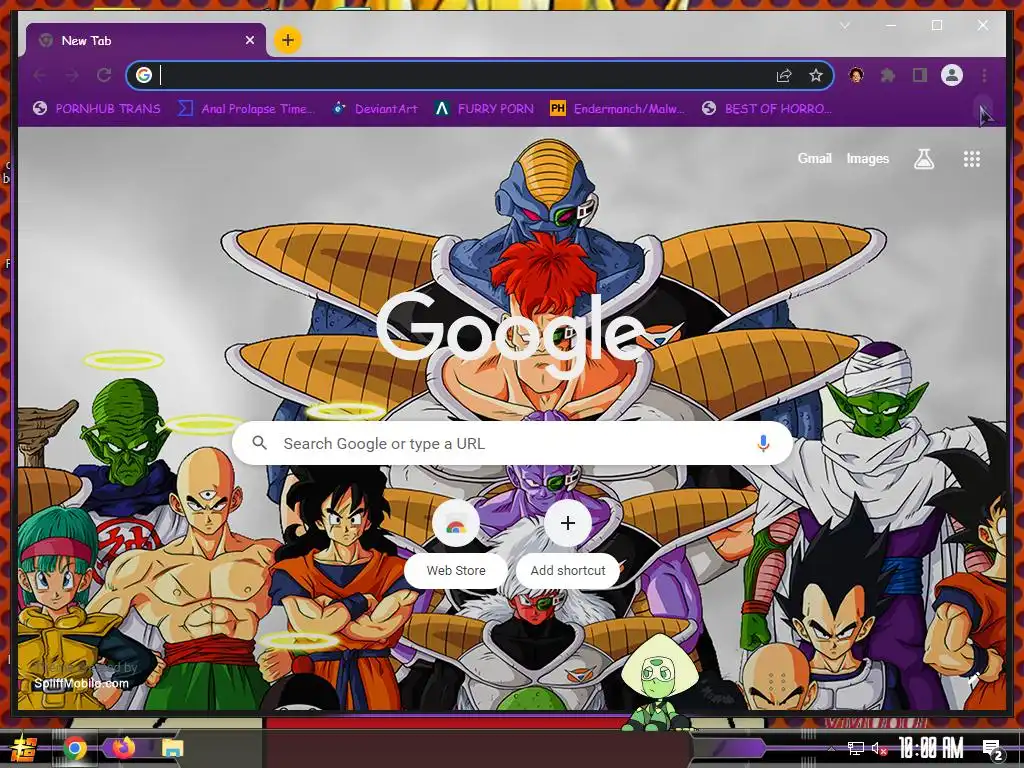Open the BEST OF HORRO... bookmark
The image size is (1024, 768).
tap(767, 108)
